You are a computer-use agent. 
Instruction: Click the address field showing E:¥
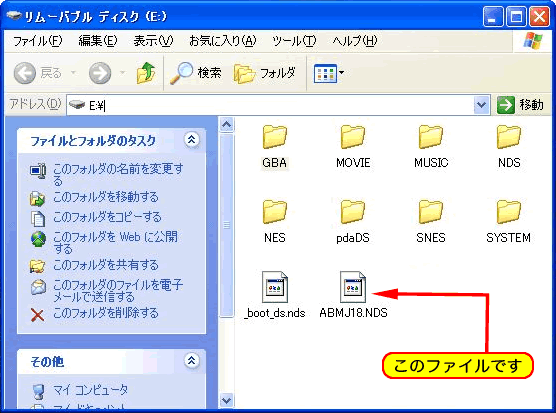pos(270,105)
